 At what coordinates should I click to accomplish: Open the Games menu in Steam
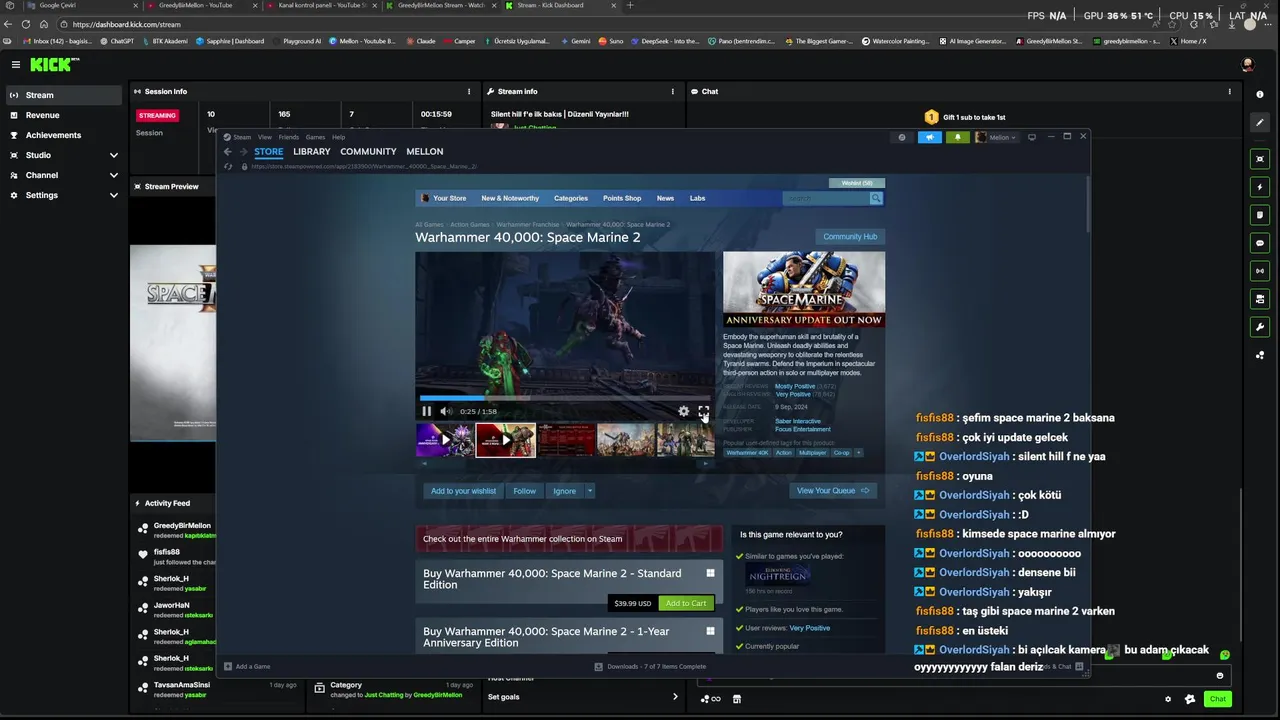click(x=316, y=137)
